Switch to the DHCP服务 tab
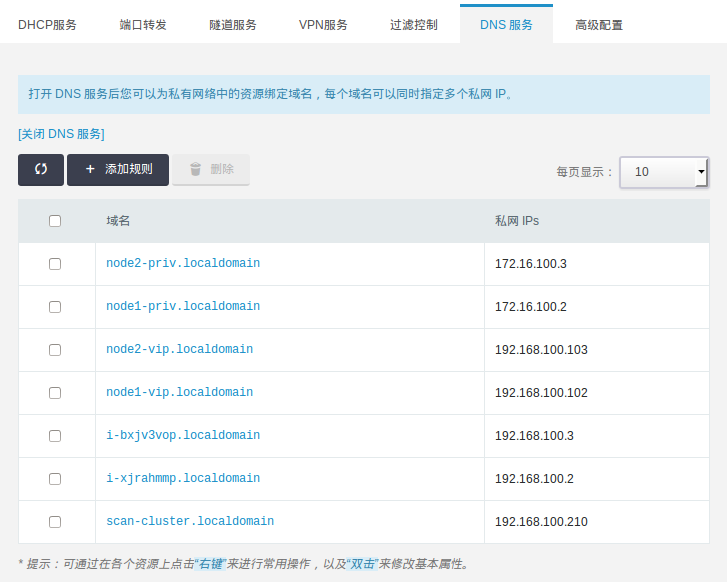727x582 pixels. pyautogui.click(x=47, y=24)
